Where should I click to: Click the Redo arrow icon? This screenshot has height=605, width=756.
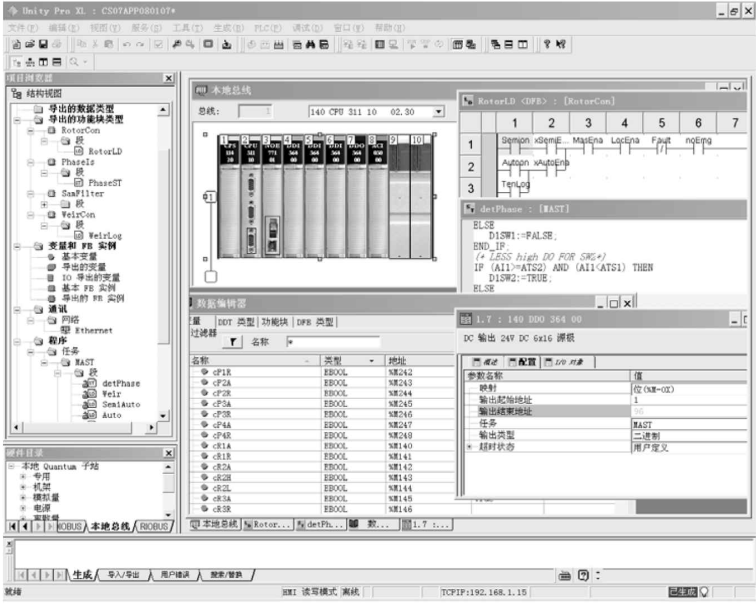(x=140, y=44)
